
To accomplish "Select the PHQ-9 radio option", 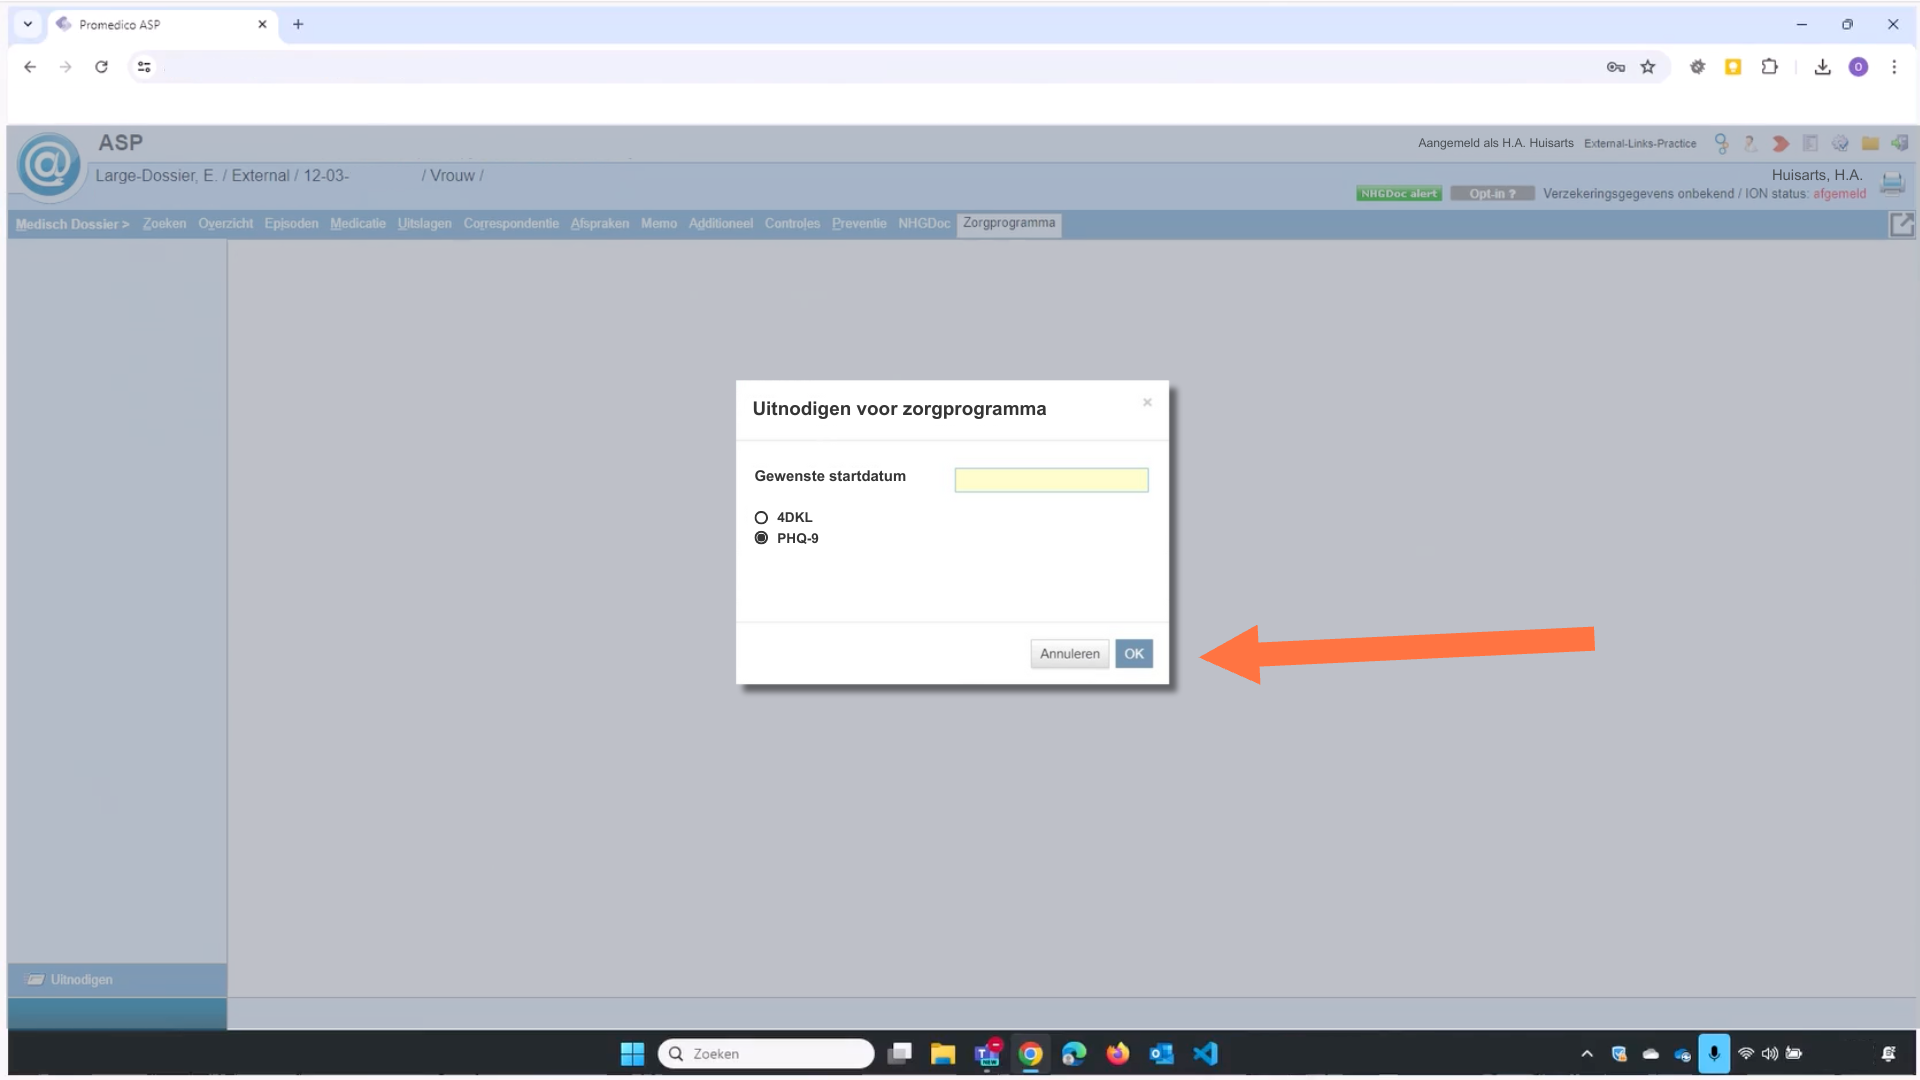I will click(761, 538).
